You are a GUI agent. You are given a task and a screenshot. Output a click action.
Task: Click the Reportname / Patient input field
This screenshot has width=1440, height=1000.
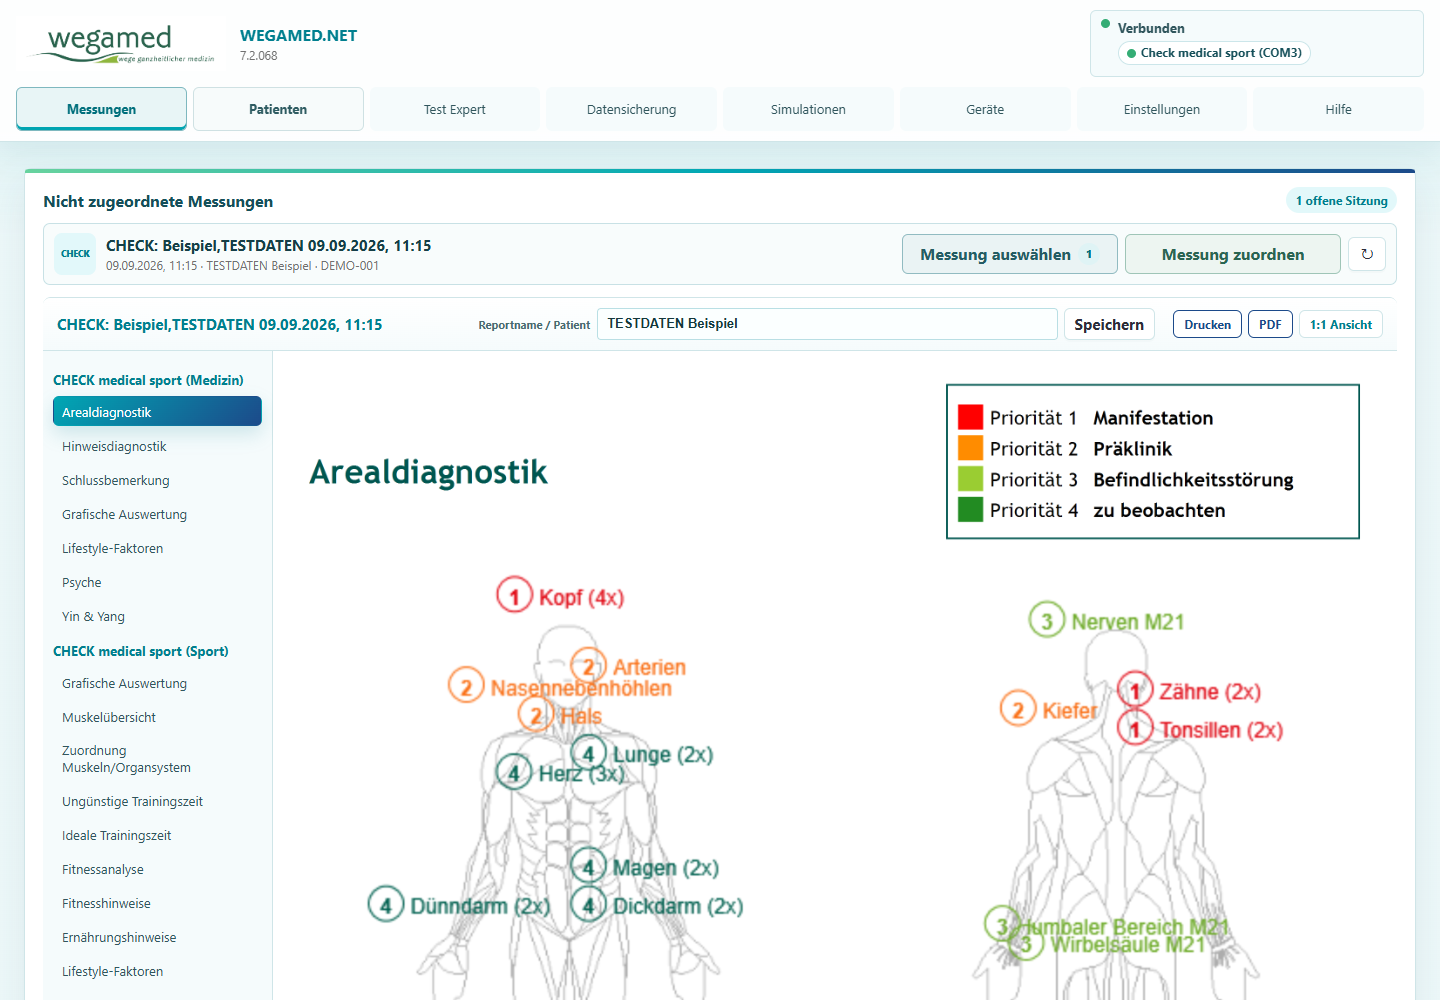[x=827, y=324]
